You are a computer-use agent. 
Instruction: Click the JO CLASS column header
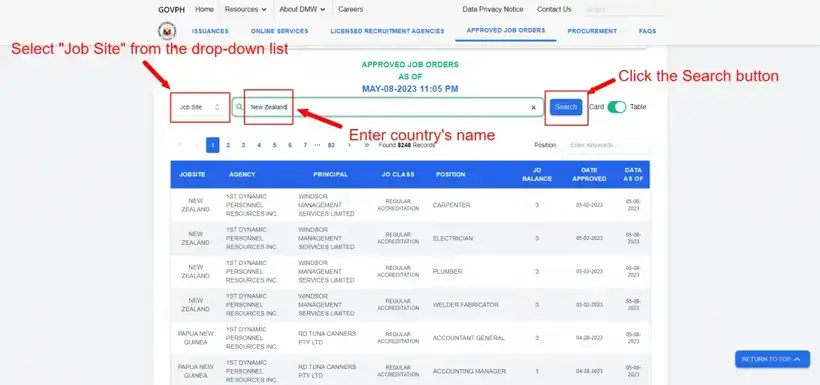(x=398, y=174)
